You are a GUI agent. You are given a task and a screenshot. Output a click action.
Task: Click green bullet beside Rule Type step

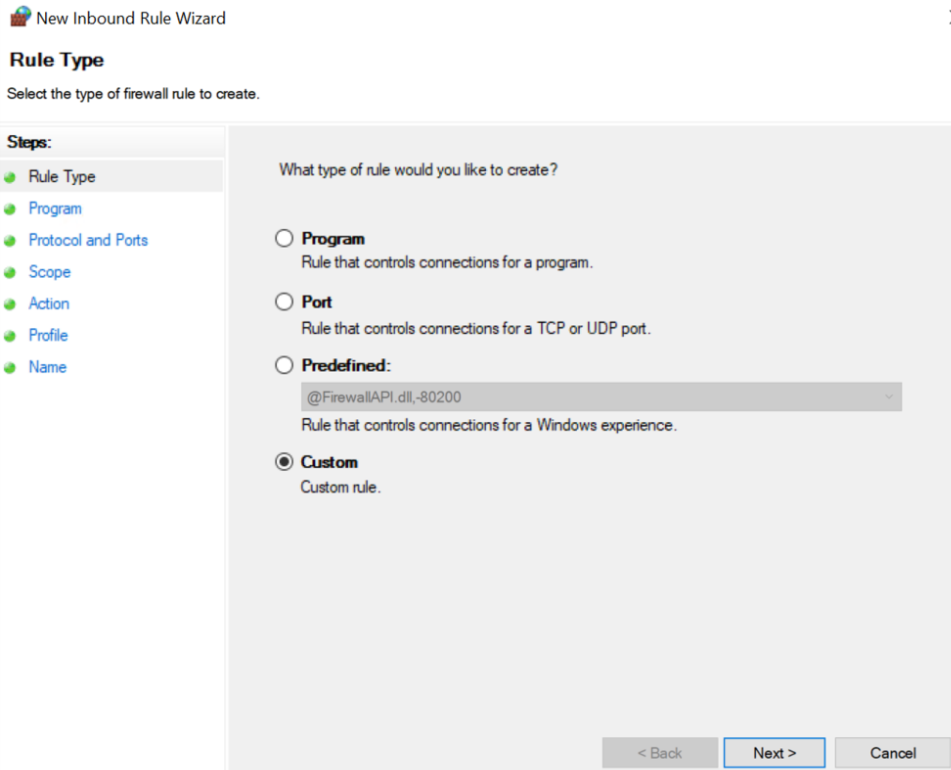10,178
